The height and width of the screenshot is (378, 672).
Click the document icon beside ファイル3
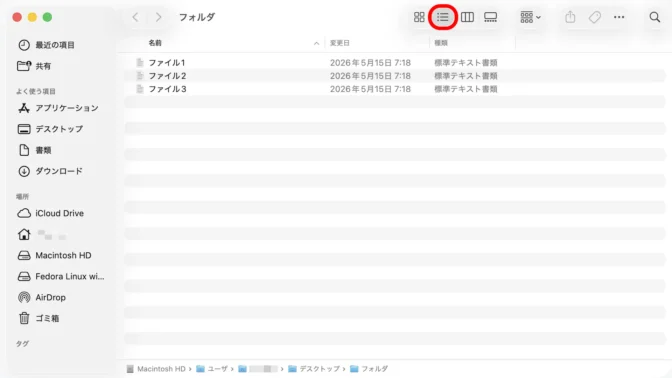point(140,89)
